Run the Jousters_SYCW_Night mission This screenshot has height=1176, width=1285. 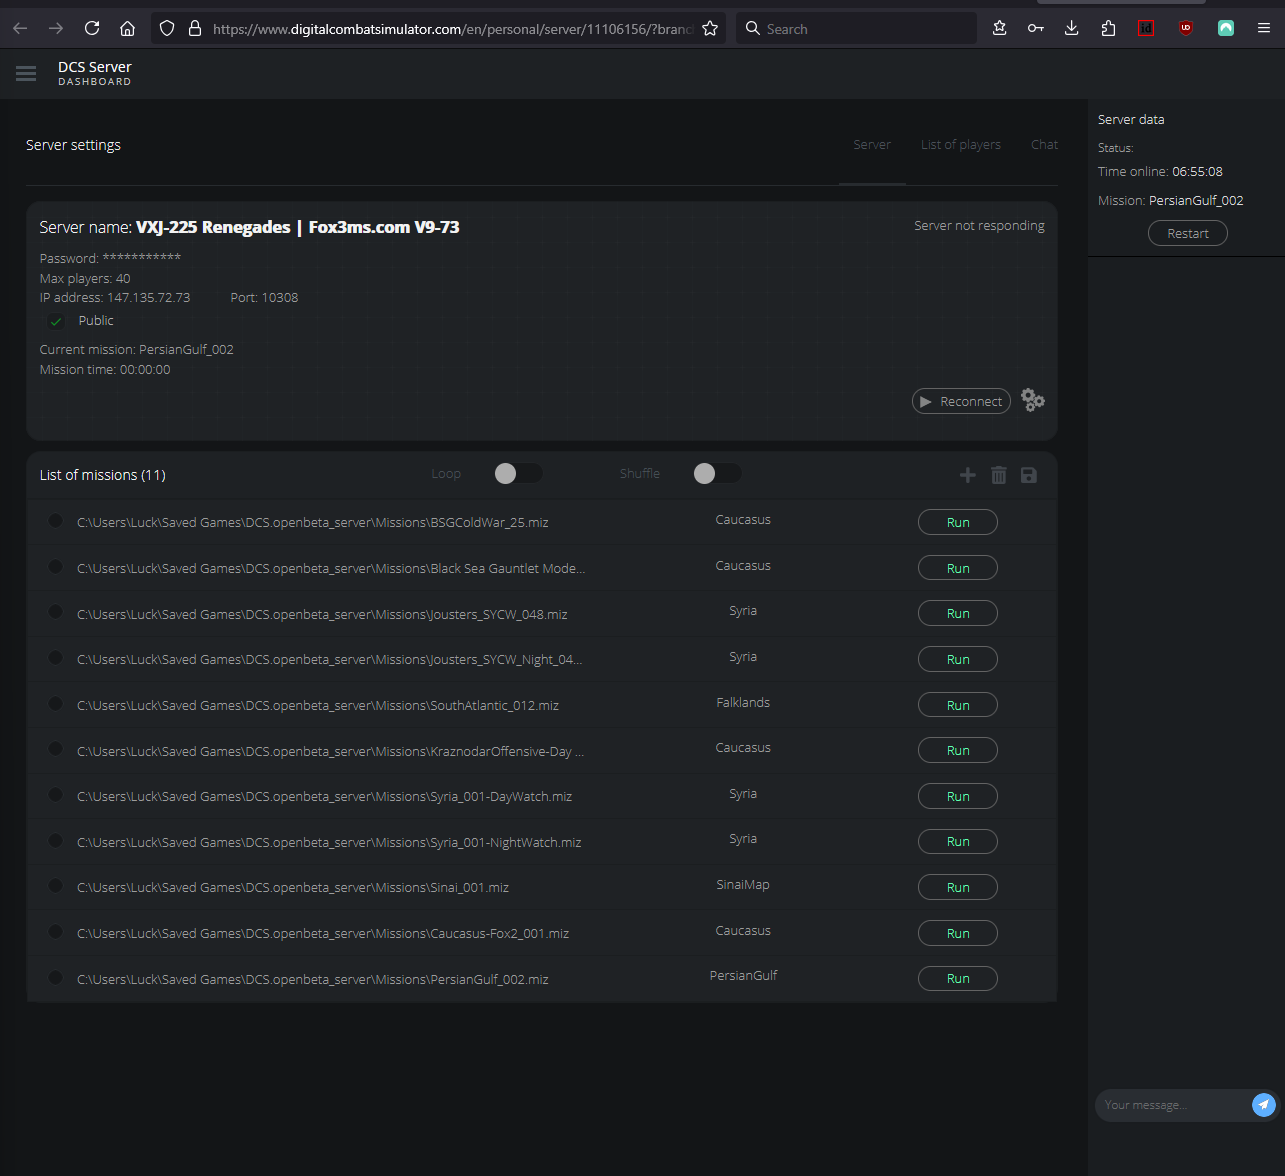point(958,659)
